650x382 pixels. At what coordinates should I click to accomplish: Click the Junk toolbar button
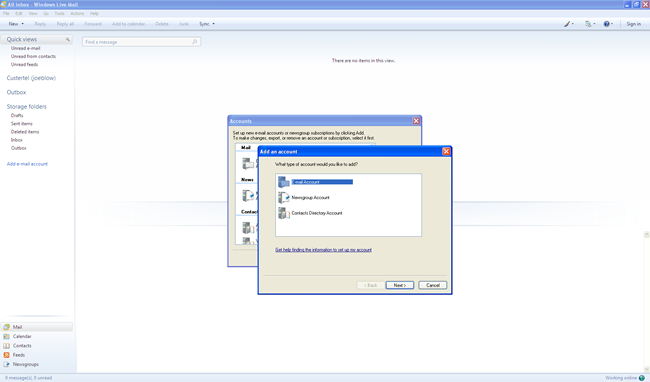(x=184, y=24)
